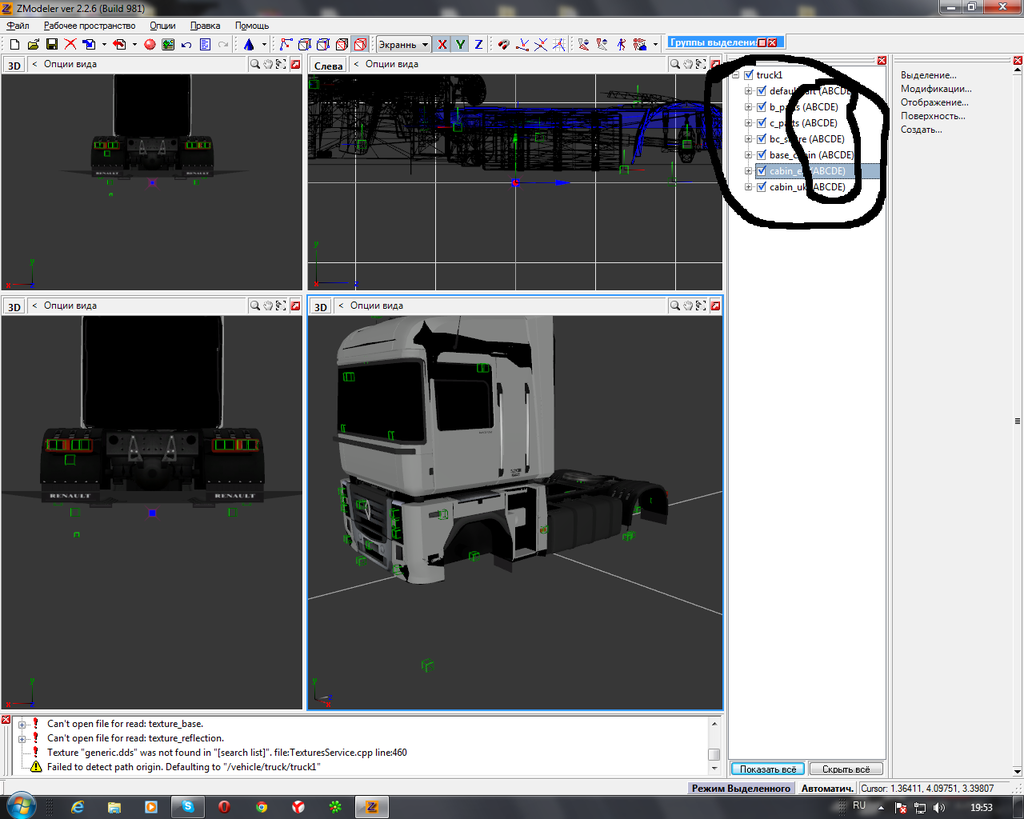Open the Правка menu
Viewport: 1024px width, 819px height.
(x=205, y=25)
